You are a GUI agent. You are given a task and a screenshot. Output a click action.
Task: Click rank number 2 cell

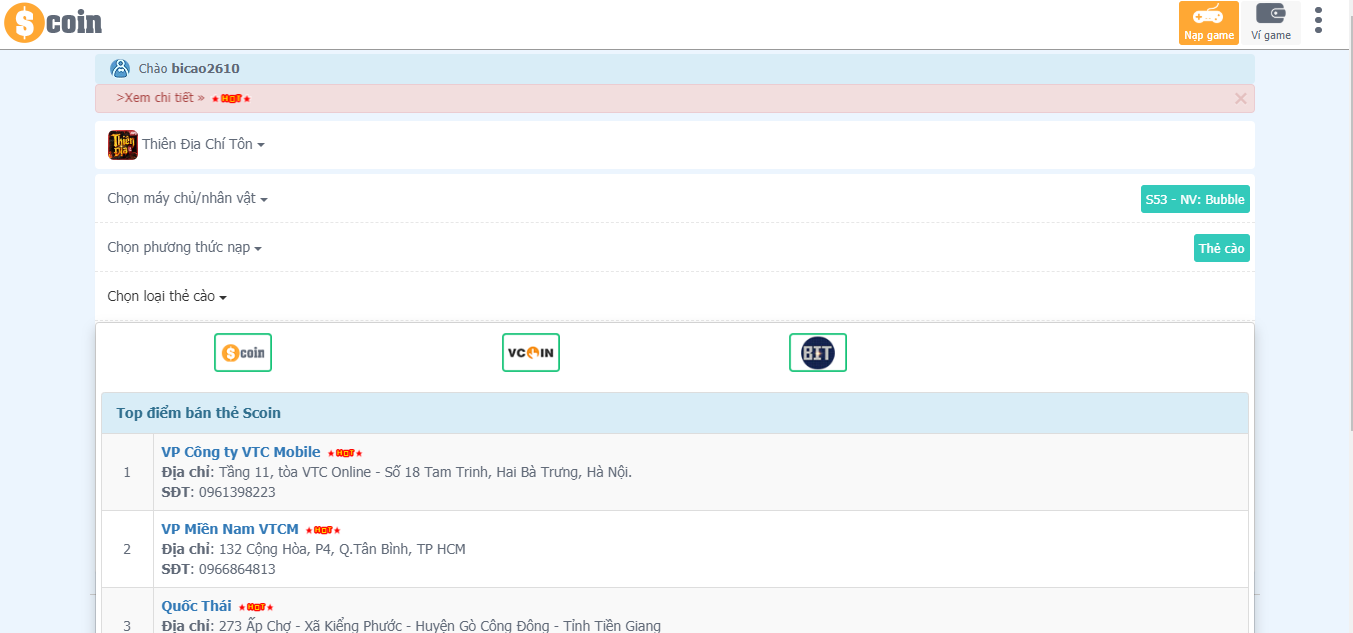(x=127, y=549)
